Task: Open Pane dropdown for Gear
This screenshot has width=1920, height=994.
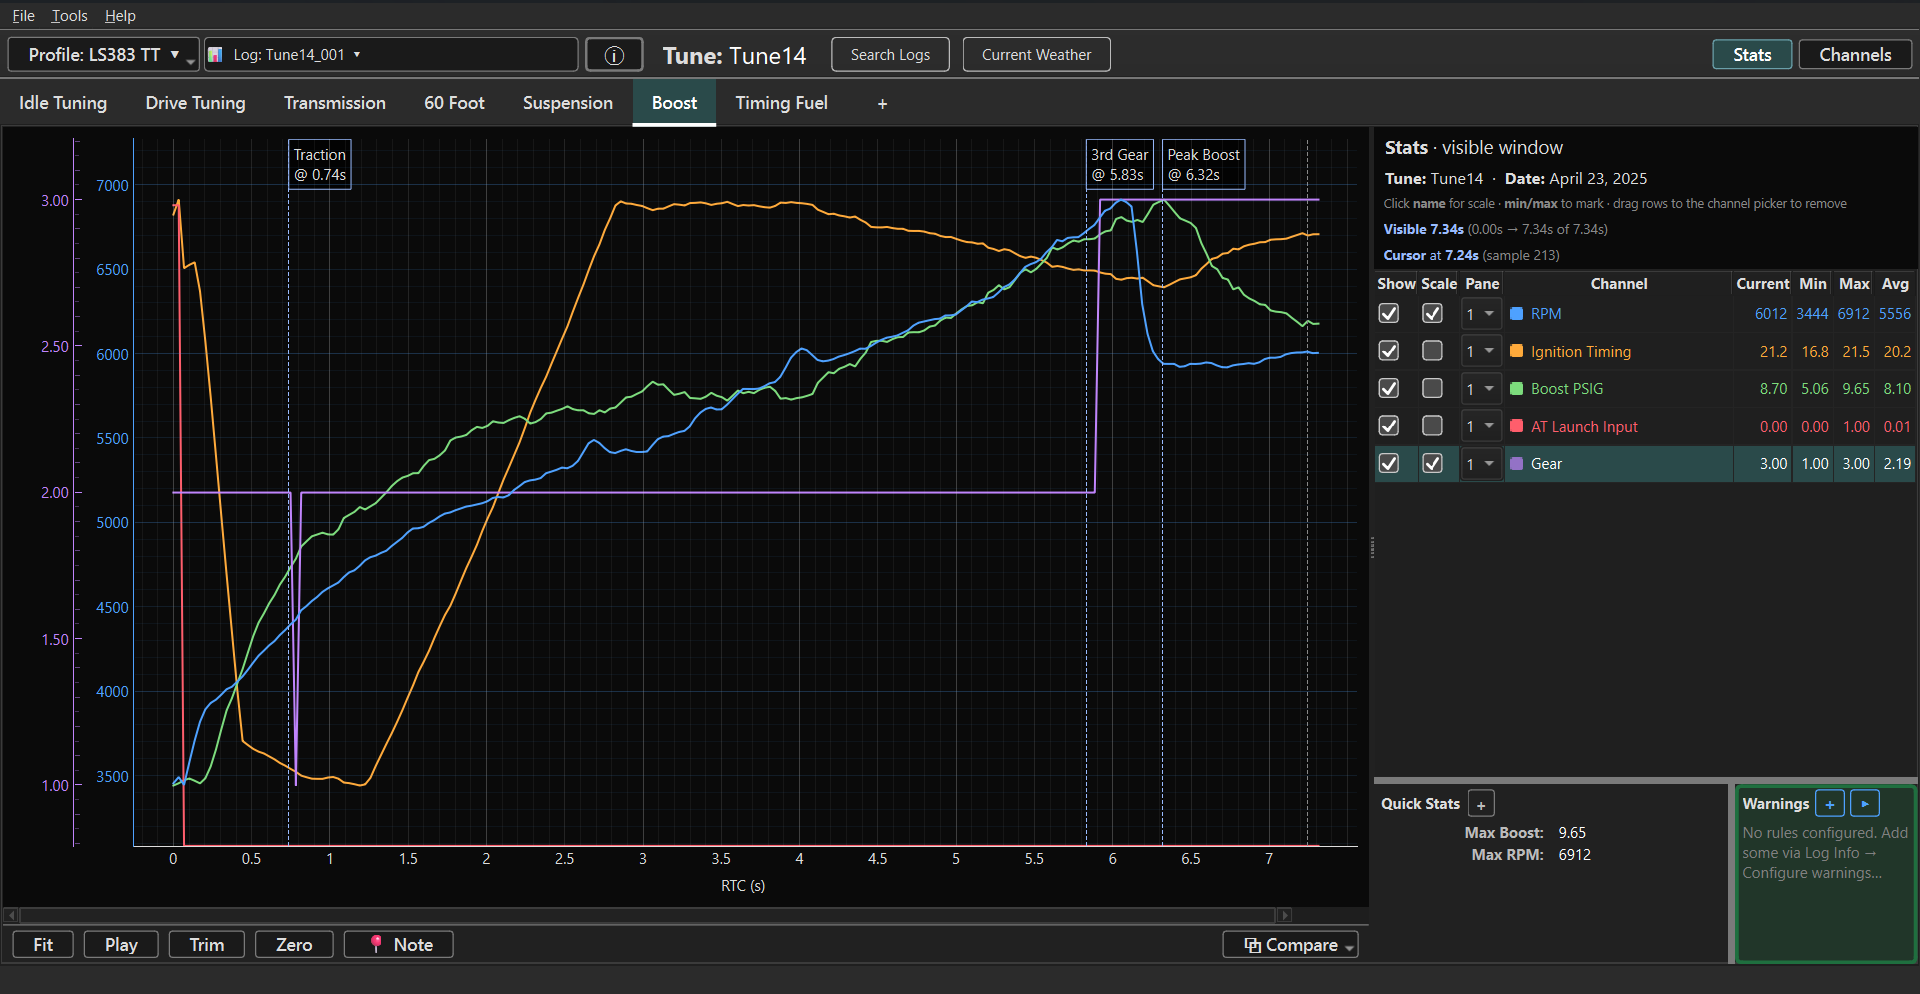Action: [x=1481, y=464]
